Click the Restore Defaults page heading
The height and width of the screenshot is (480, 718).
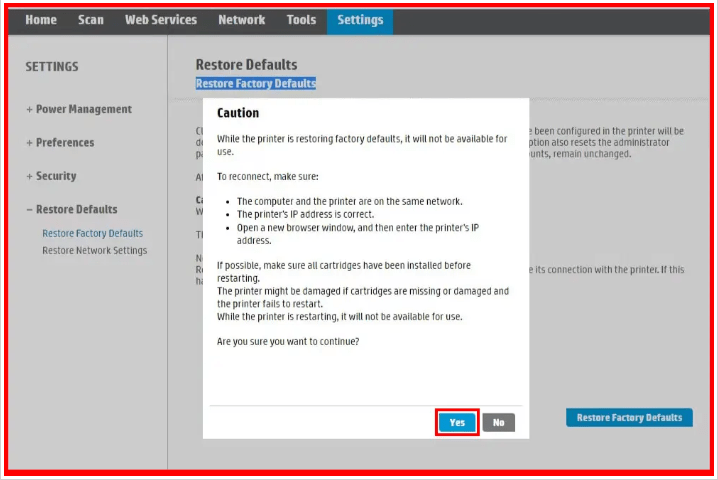[x=246, y=65]
